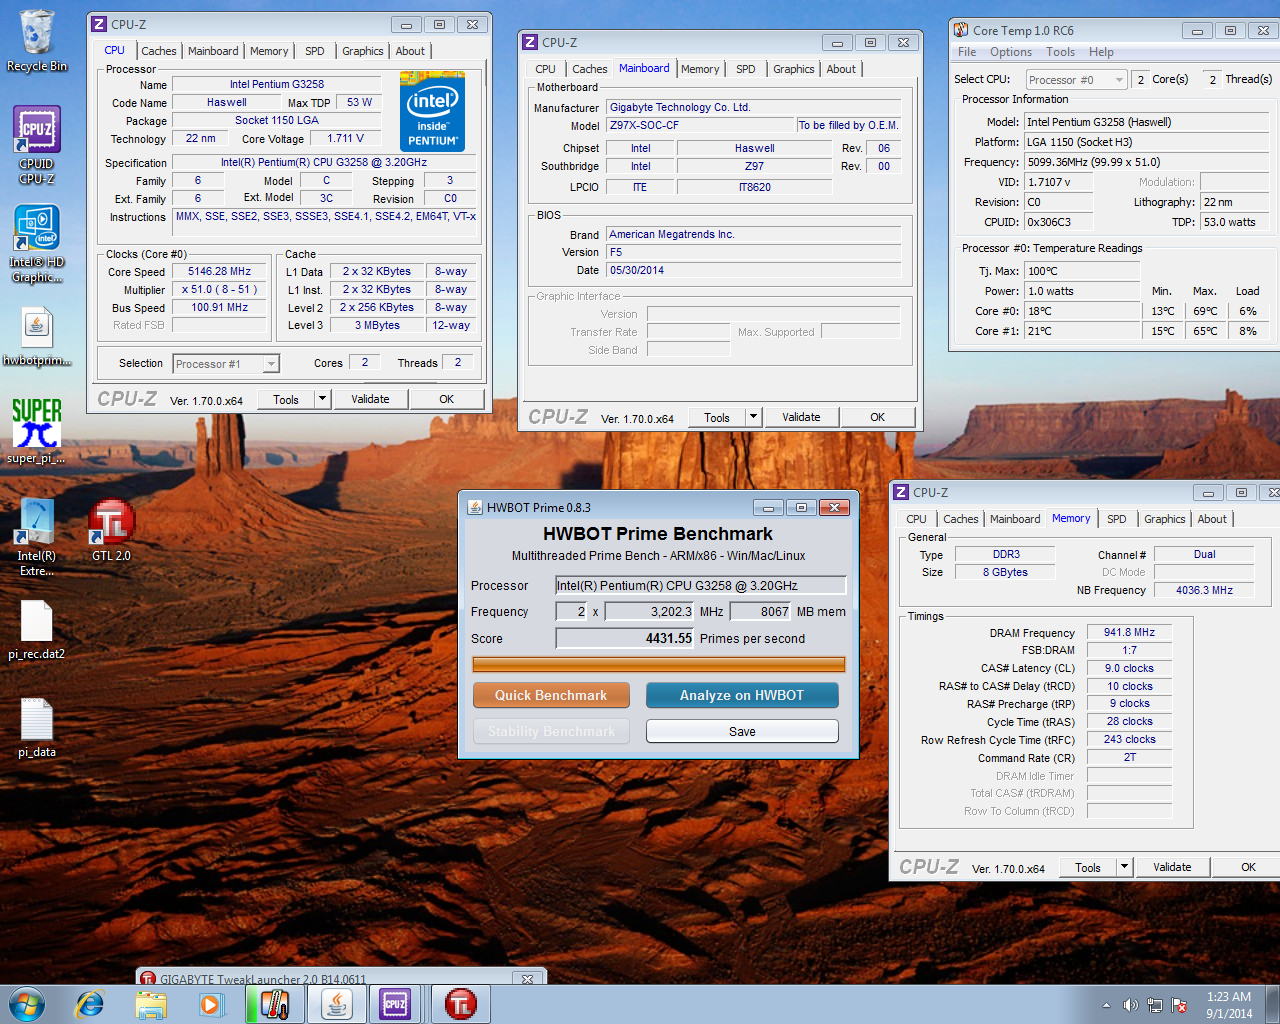The image size is (1280, 1024).
Task: Click Analyze on HWBOT button
Action: 742,695
